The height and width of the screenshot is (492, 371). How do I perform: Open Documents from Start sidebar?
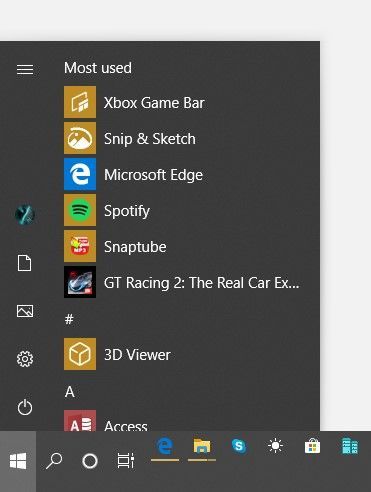coord(25,263)
